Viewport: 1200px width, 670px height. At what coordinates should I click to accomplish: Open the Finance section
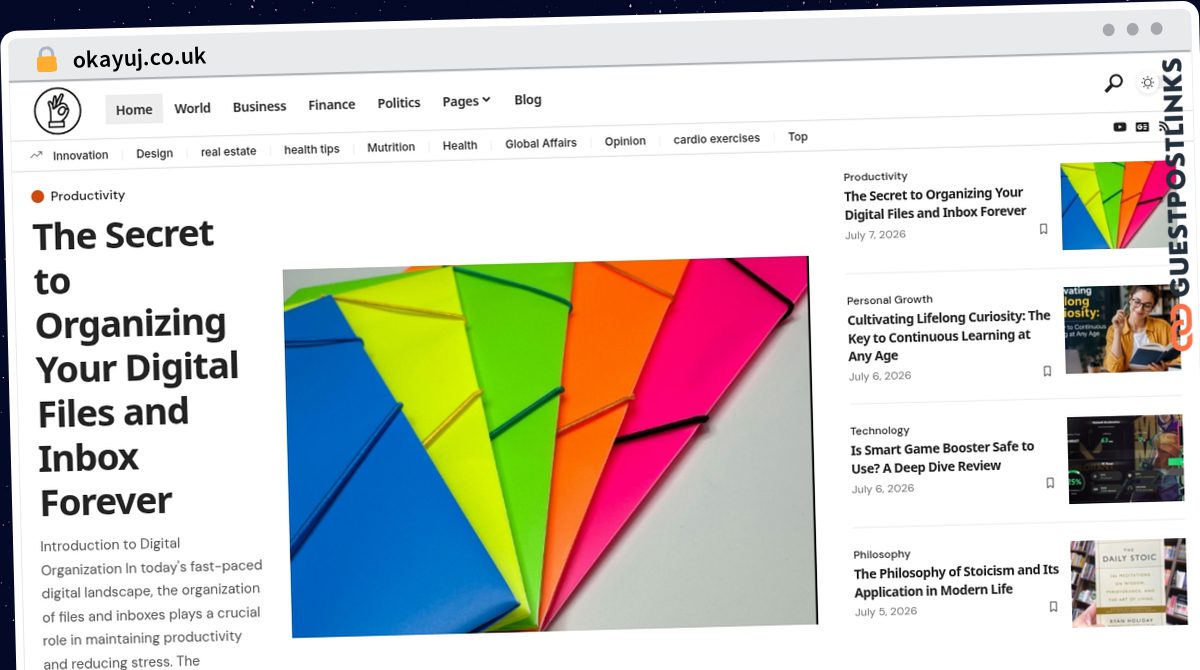tap(331, 104)
